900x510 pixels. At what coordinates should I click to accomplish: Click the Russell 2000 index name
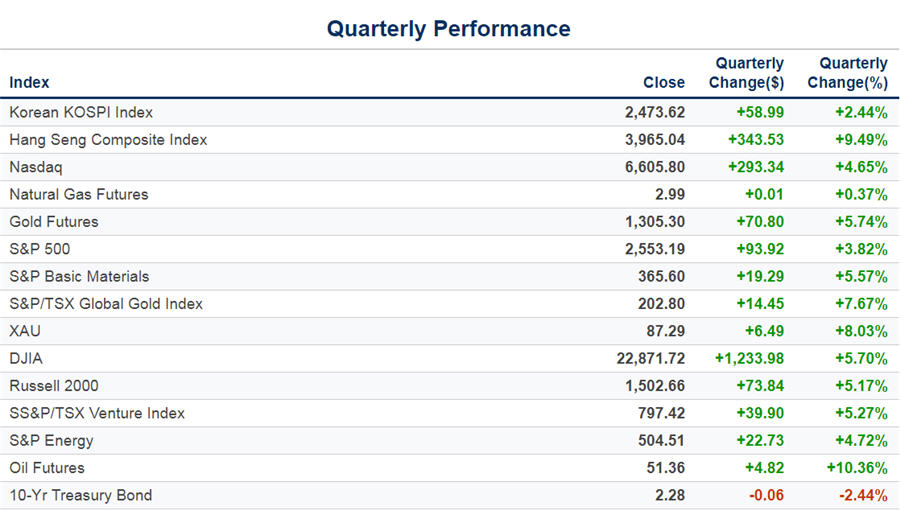point(54,385)
